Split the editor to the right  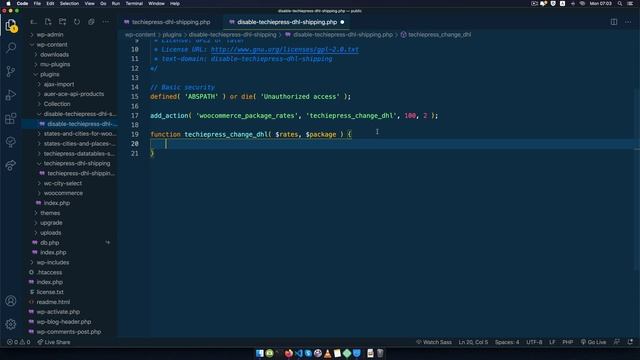pyautogui.click(x=614, y=22)
